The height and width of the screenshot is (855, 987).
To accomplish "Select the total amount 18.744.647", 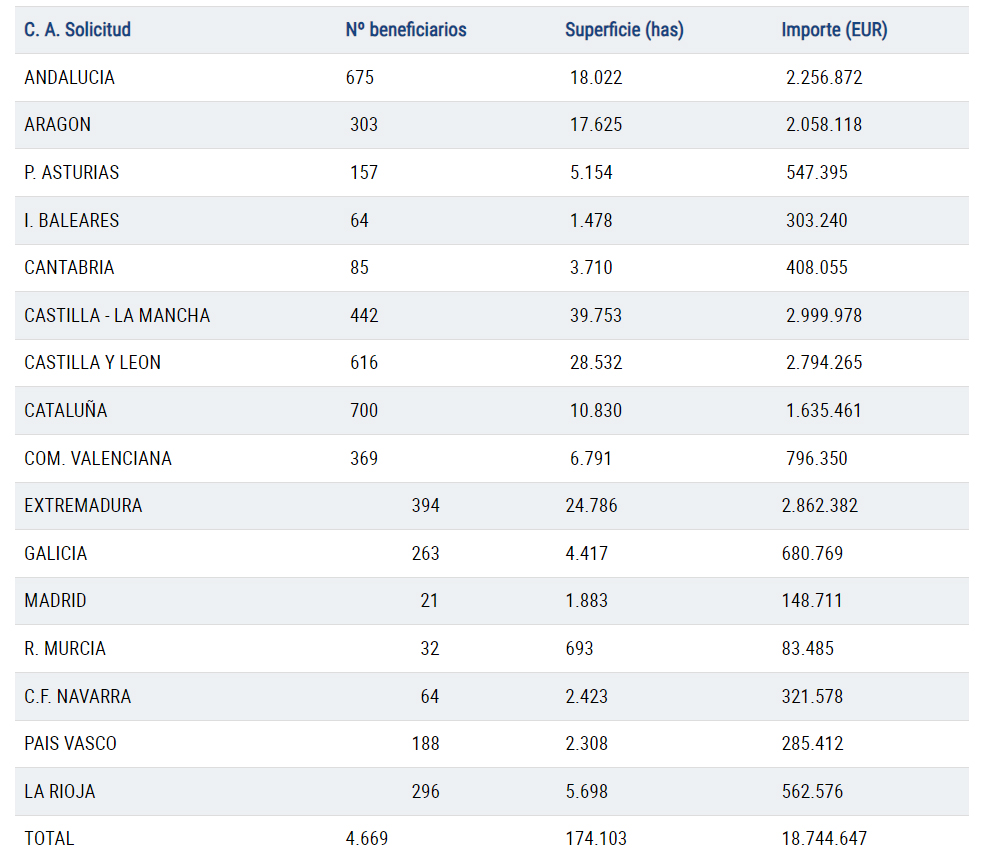I will [823, 839].
